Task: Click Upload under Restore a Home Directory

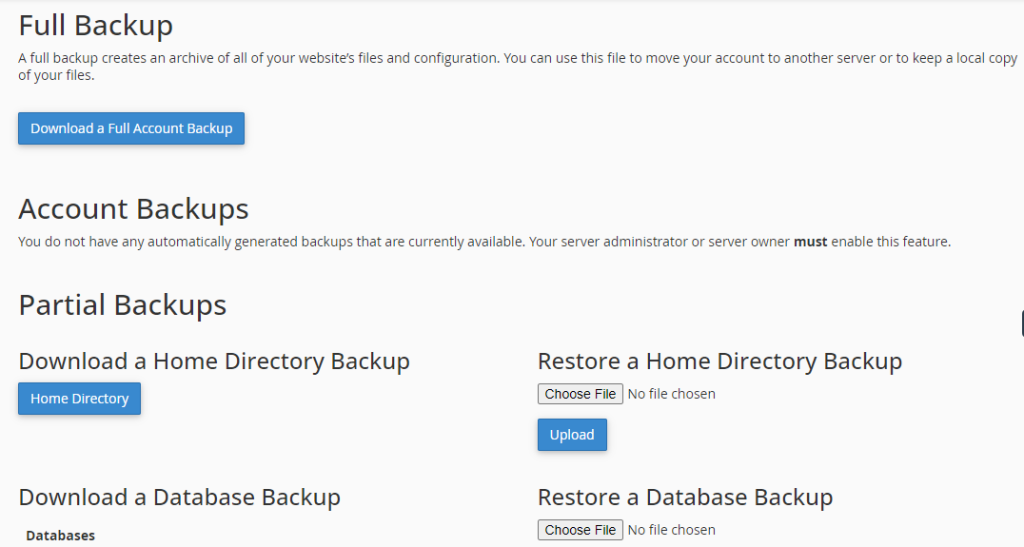Action: click(x=572, y=435)
